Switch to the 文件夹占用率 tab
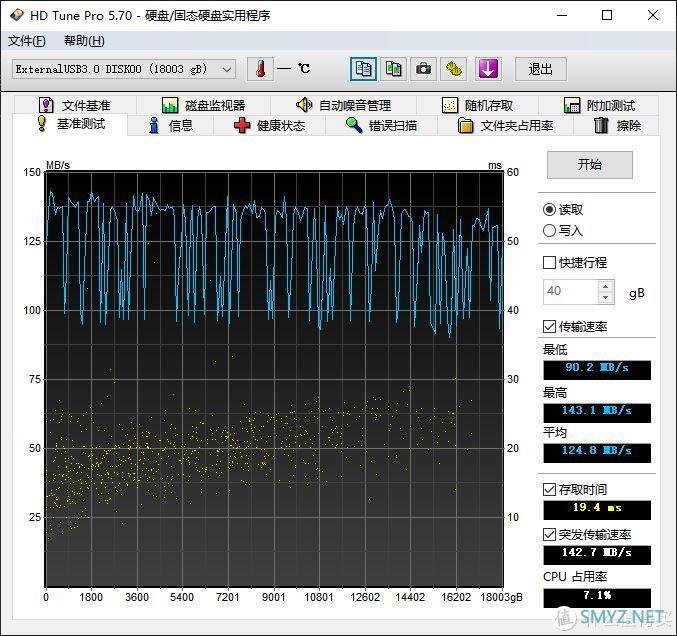Viewport: 677px width, 636px height. tap(506, 126)
